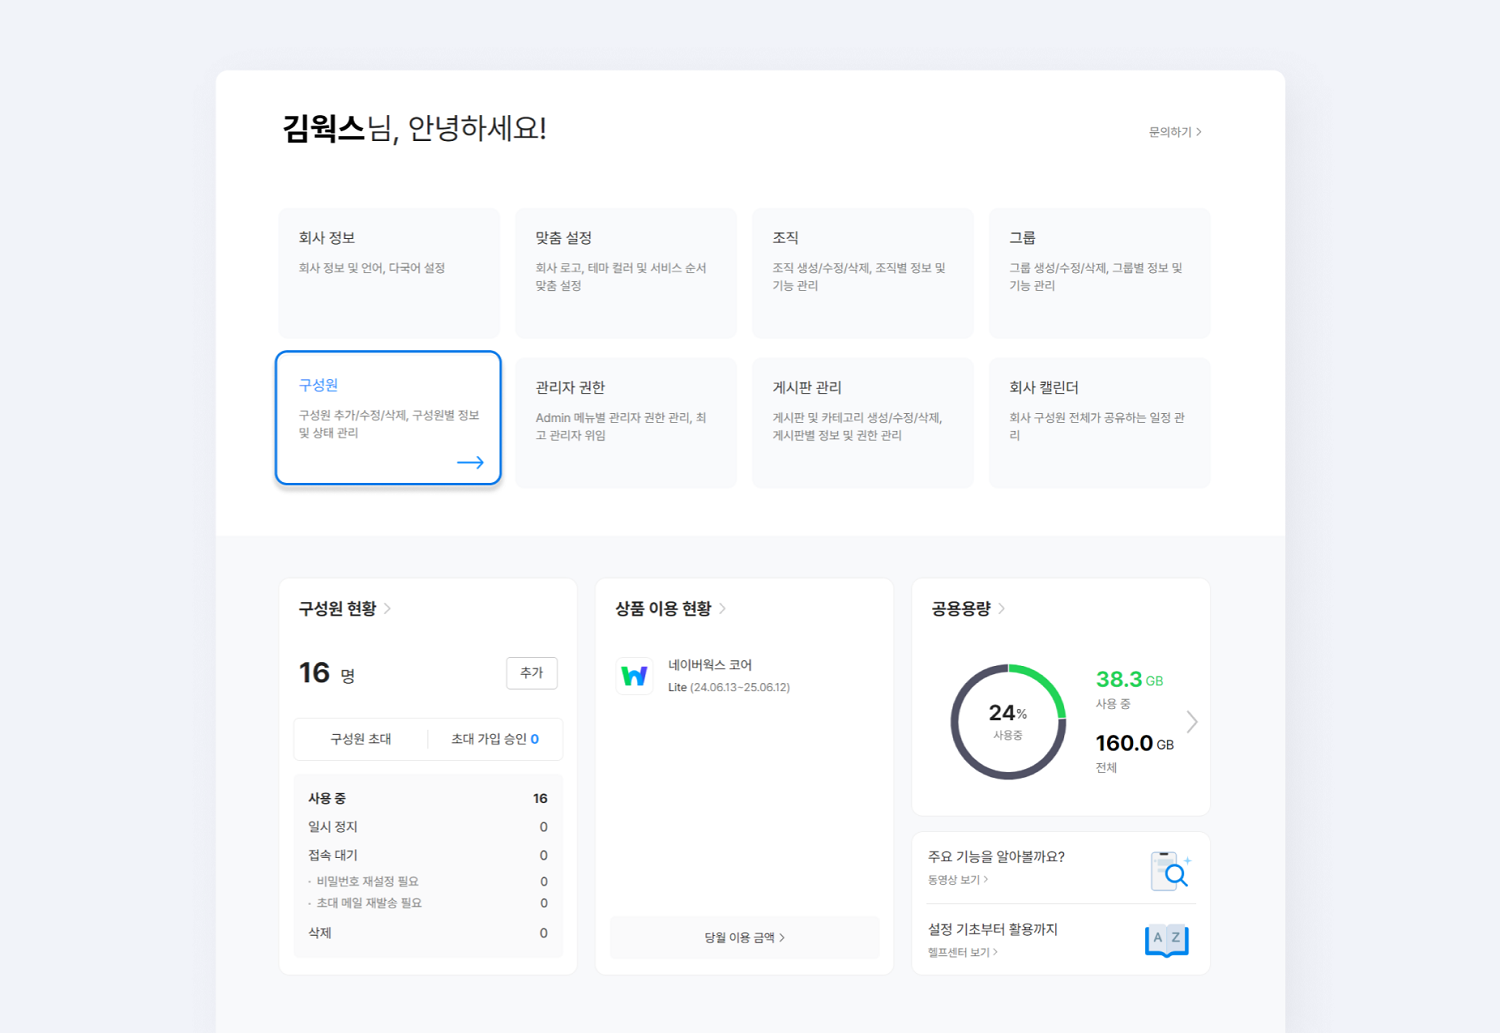Open the 네이버웍스 코어 W logo icon

pos(635,675)
